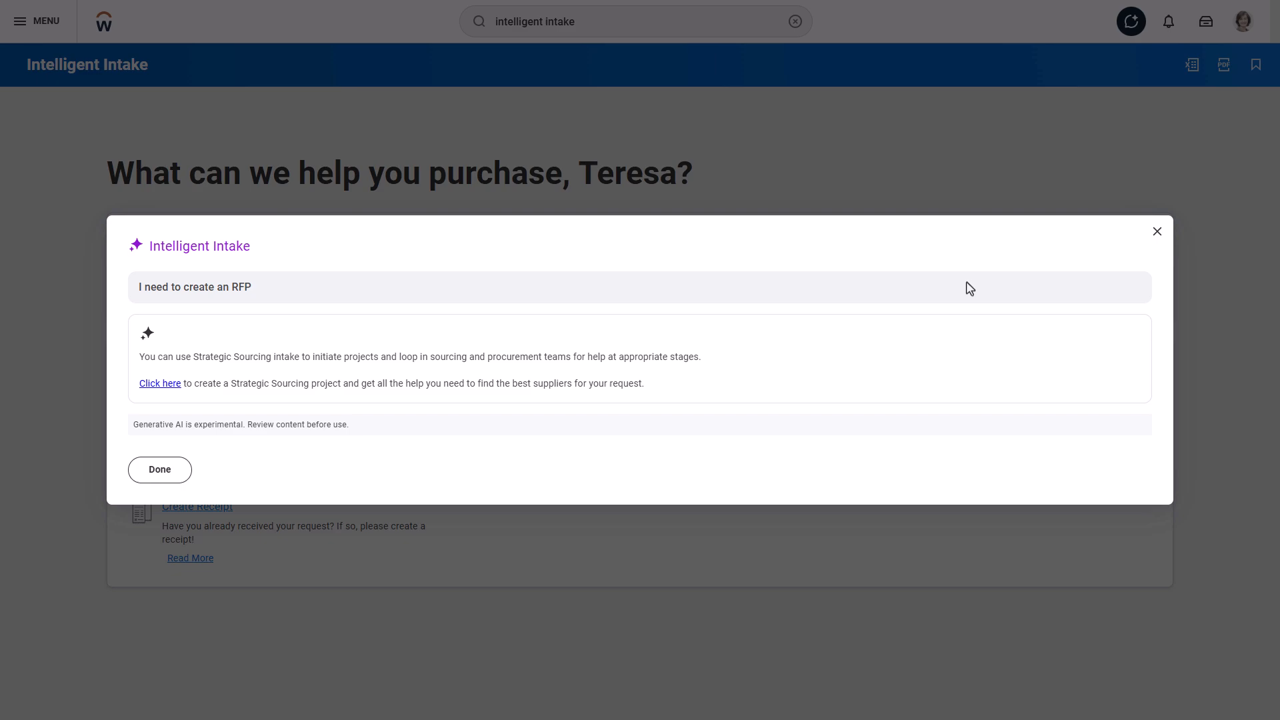Image resolution: width=1280 pixels, height=720 pixels.
Task: Click the MENU label text
Action: point(46,21)
